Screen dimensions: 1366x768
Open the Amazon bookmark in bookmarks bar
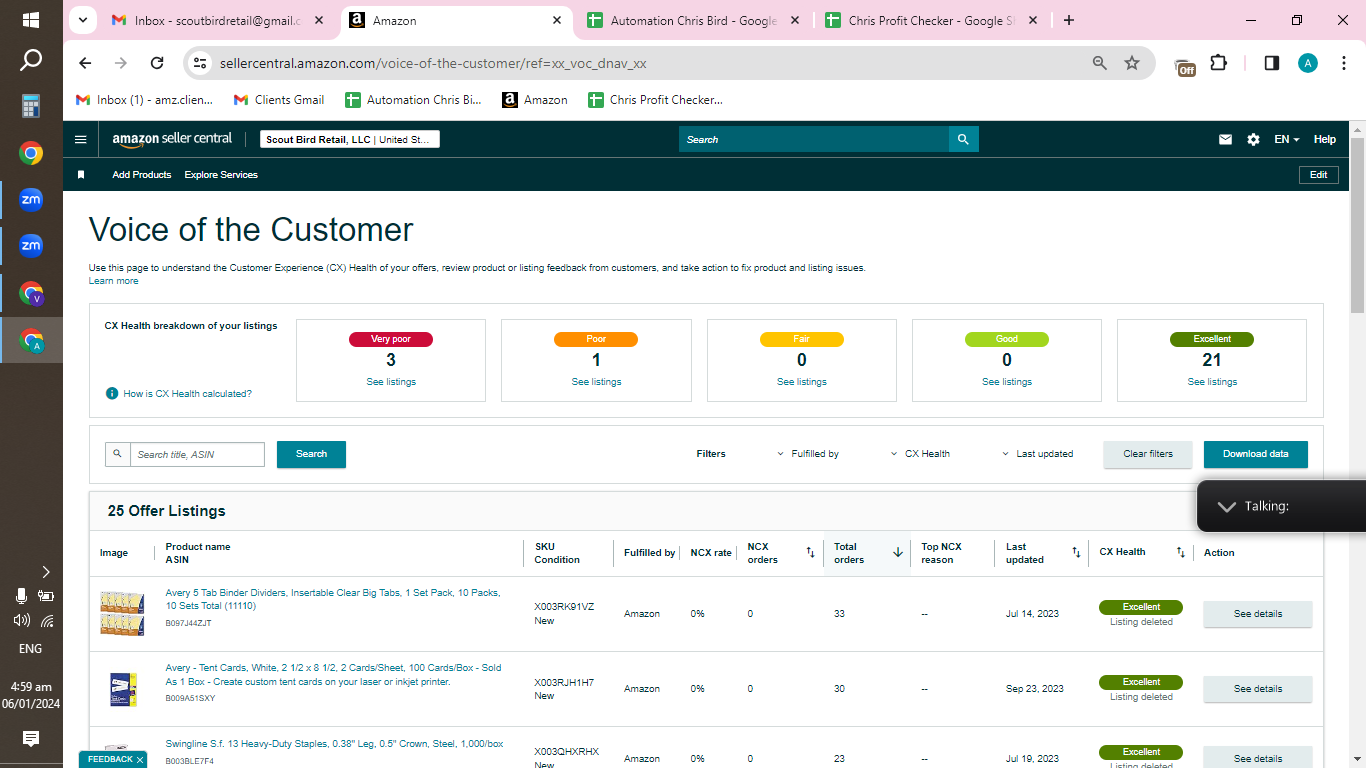[535, 100]
